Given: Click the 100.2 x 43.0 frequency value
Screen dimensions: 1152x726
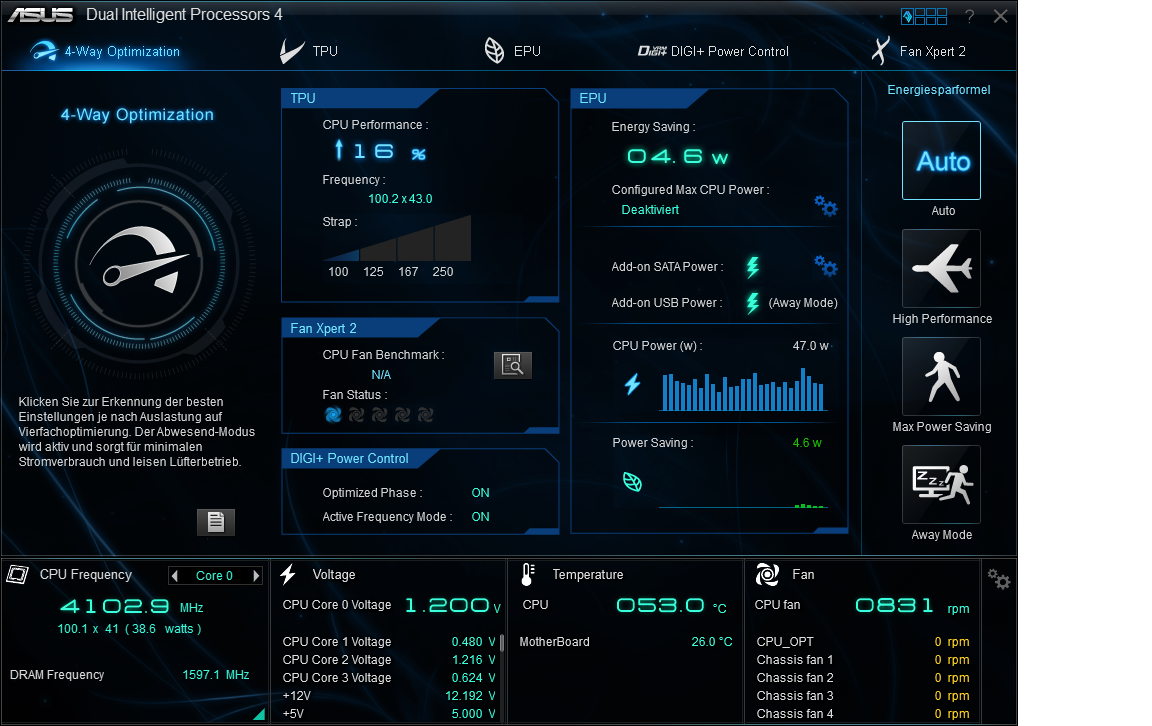Looking at the screenshot, I should click(400, 199).
